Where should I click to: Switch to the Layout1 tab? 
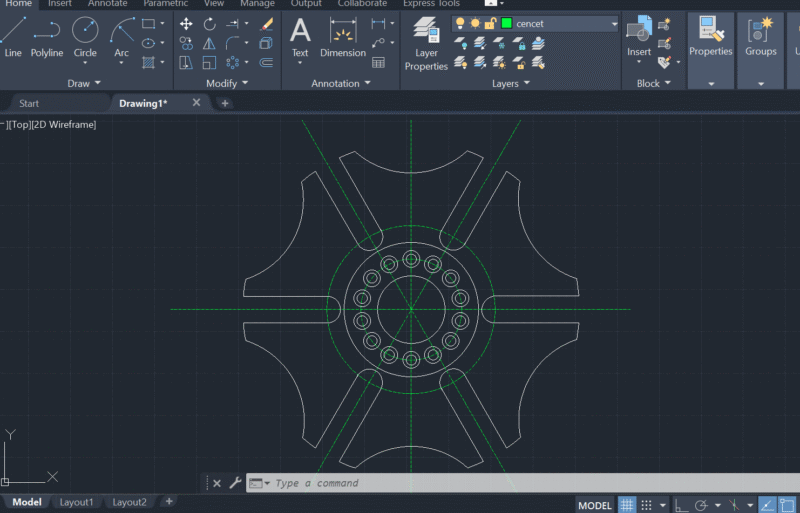pos(77,502)
